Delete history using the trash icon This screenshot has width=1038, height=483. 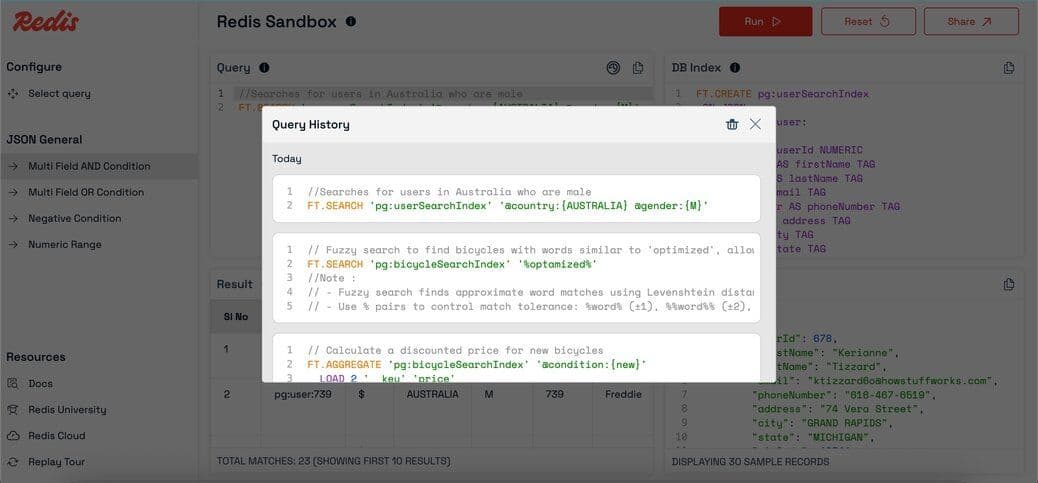point(732,124)
